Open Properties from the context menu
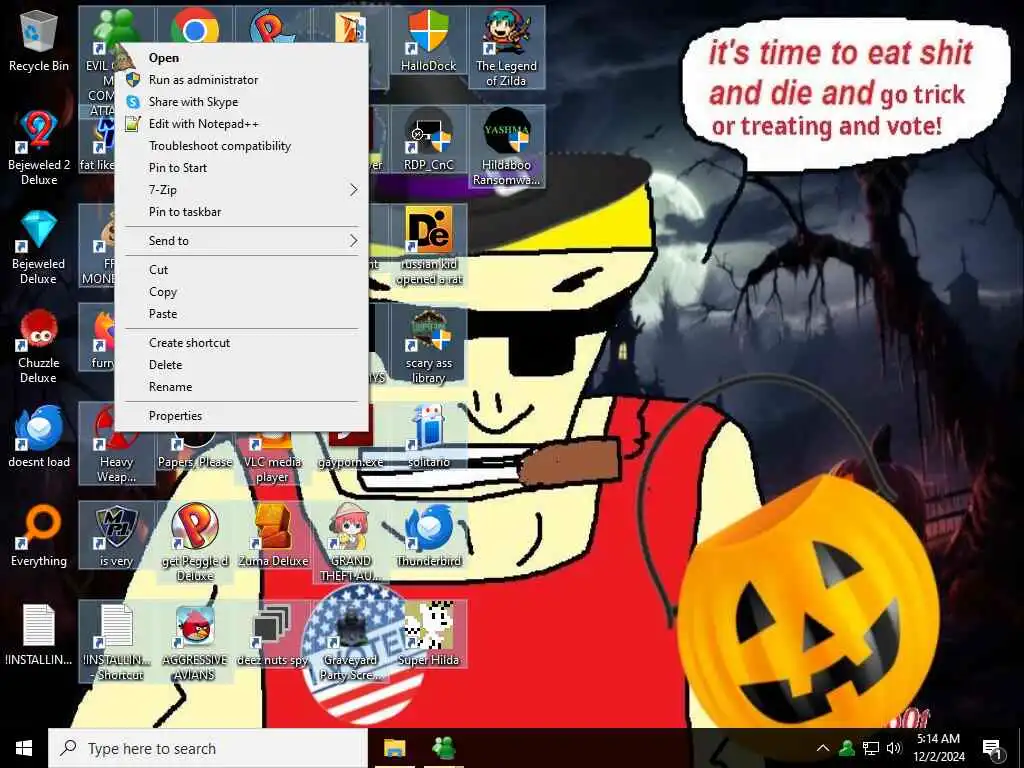This screenshot has height=768, width=1024. pos(242,416)
